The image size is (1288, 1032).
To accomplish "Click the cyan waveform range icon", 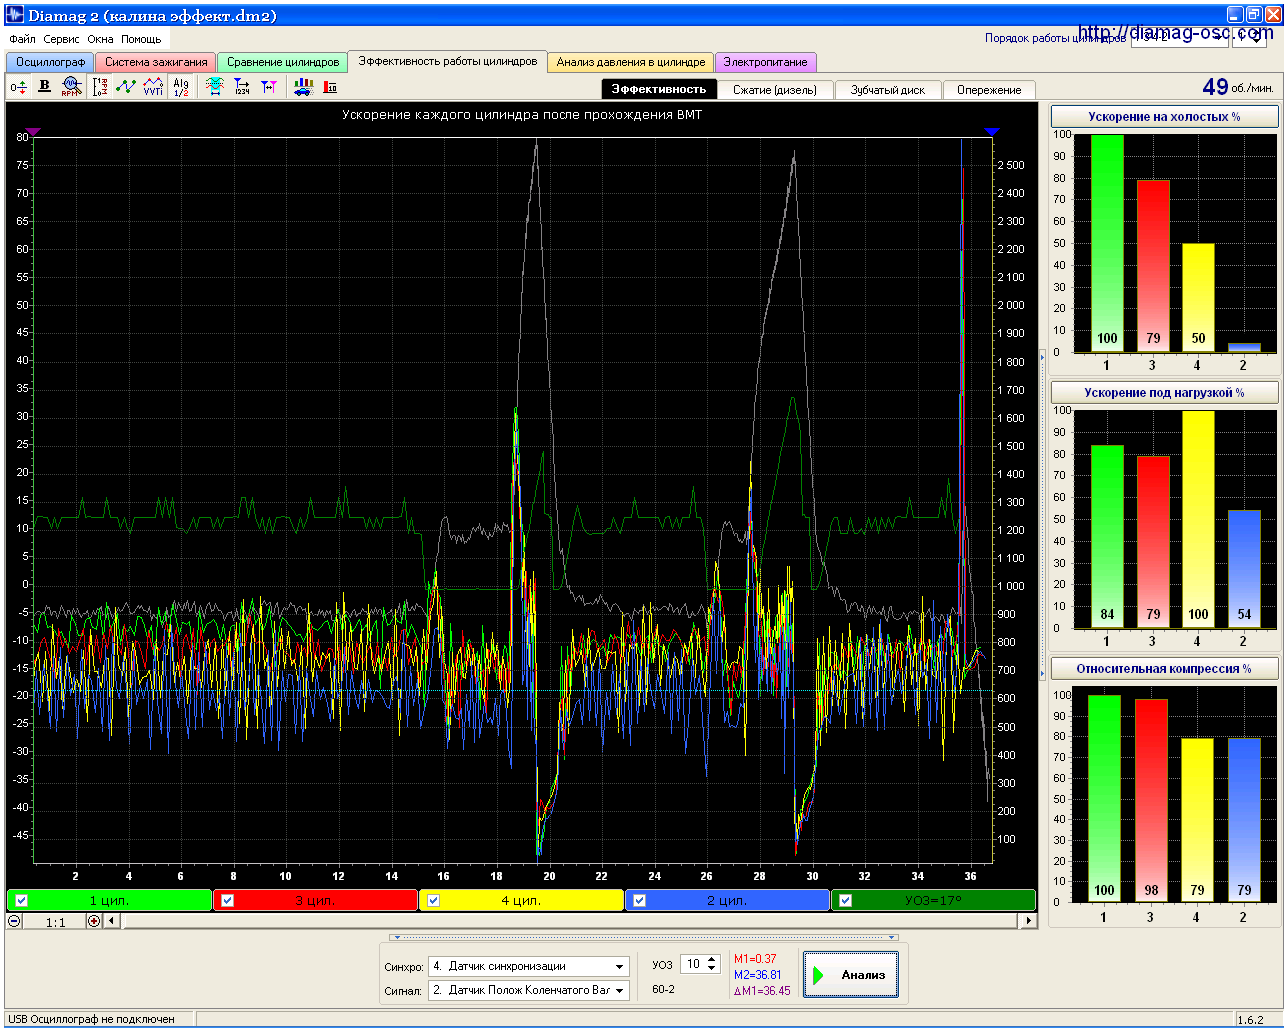I will pyautogui.click(x=215, y=87).
